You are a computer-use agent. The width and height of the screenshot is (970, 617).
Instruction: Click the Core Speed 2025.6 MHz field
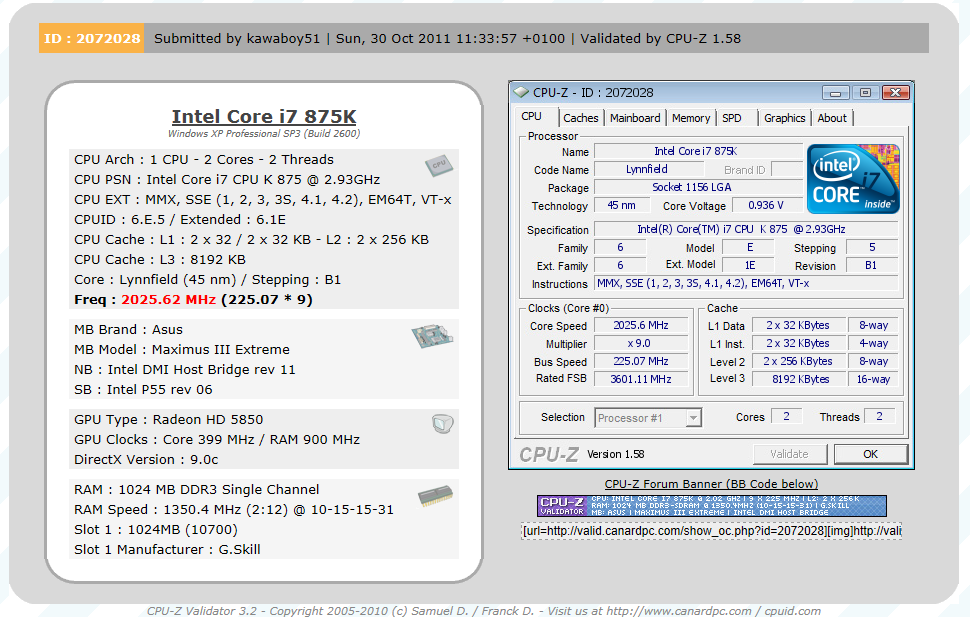(x=641, y=326)
